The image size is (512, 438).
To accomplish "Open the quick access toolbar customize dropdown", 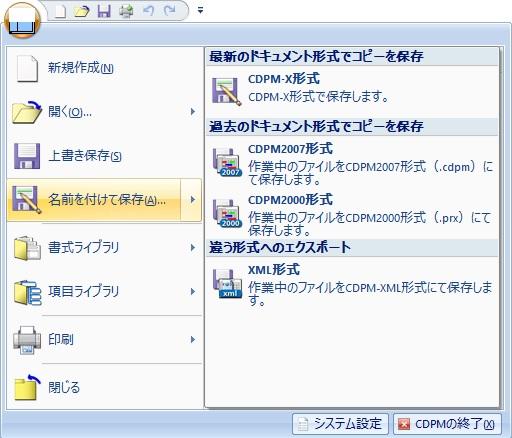I will pyautogui.click(x=200, y=10).
